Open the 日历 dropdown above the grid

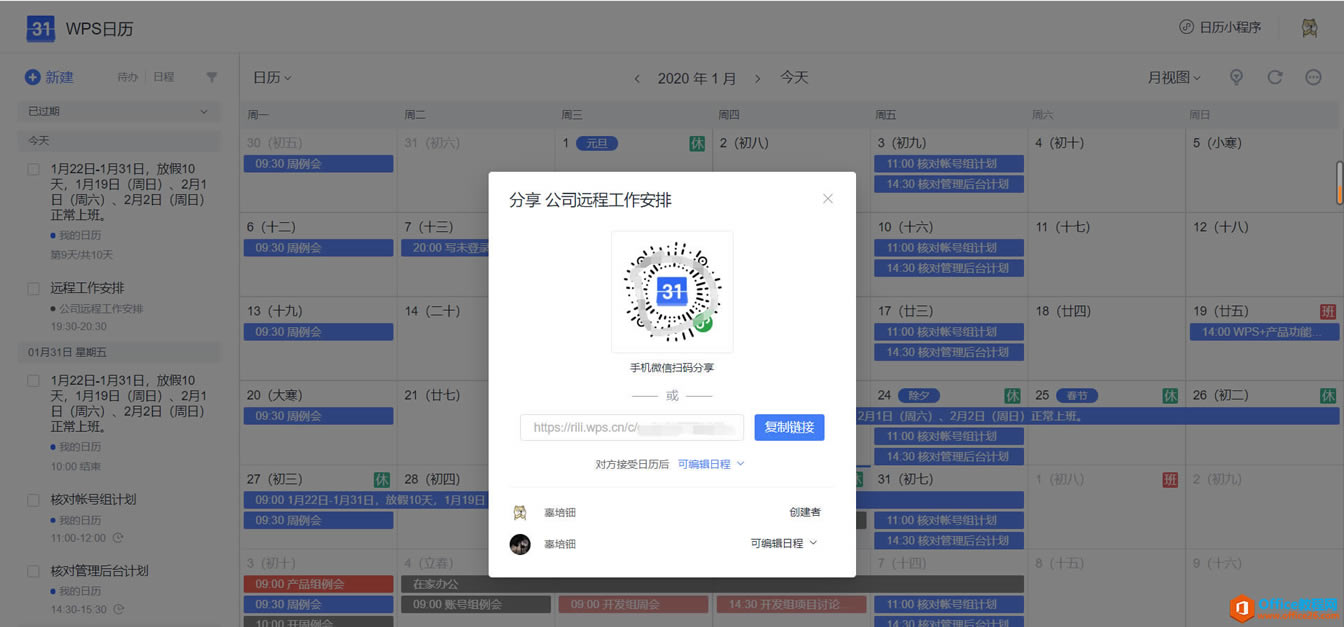pyautogui.click(x=271, y=77)
